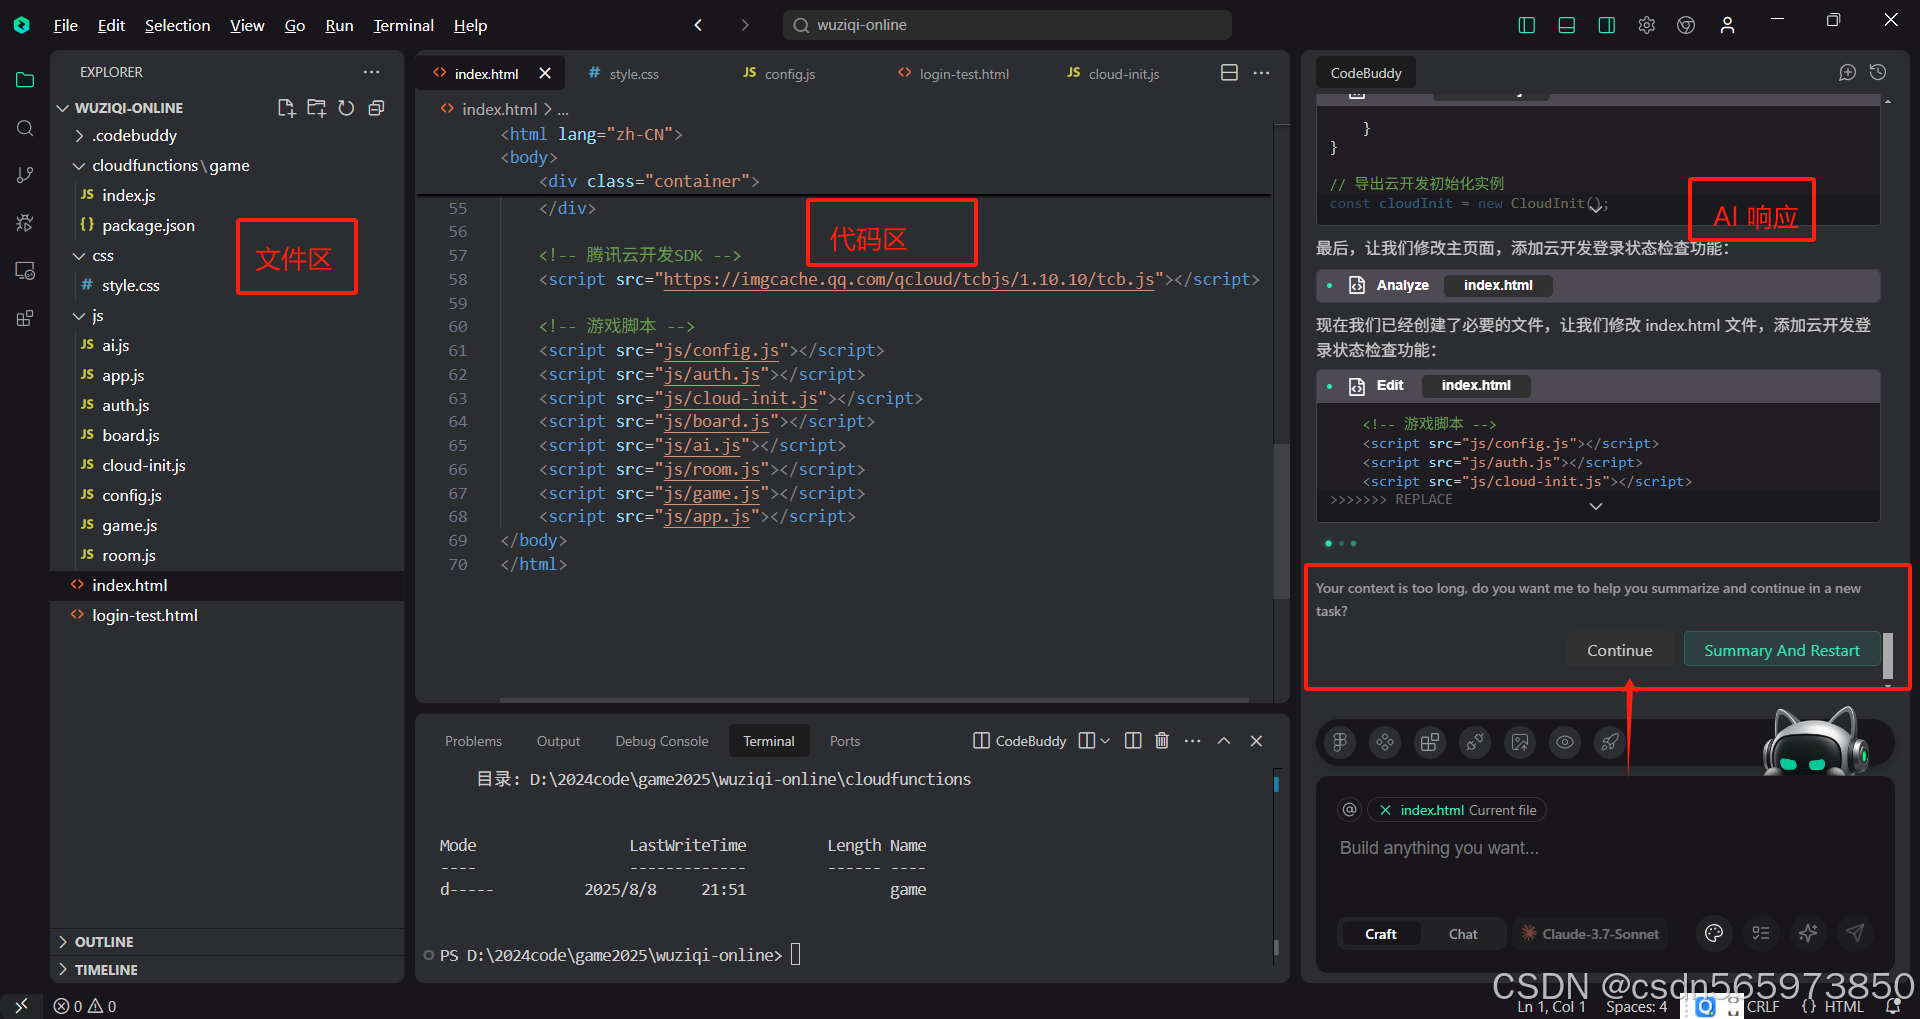This screenshot has width=1920, height=1019.
Task: Click the history icon in CodeBuddy panel
Action: pos(1878,72)
